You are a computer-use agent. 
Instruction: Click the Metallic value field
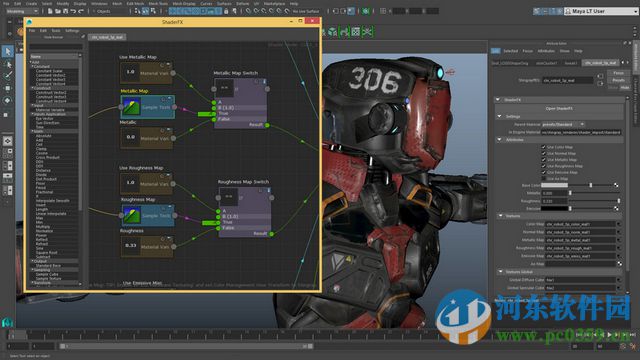point(554,193)
